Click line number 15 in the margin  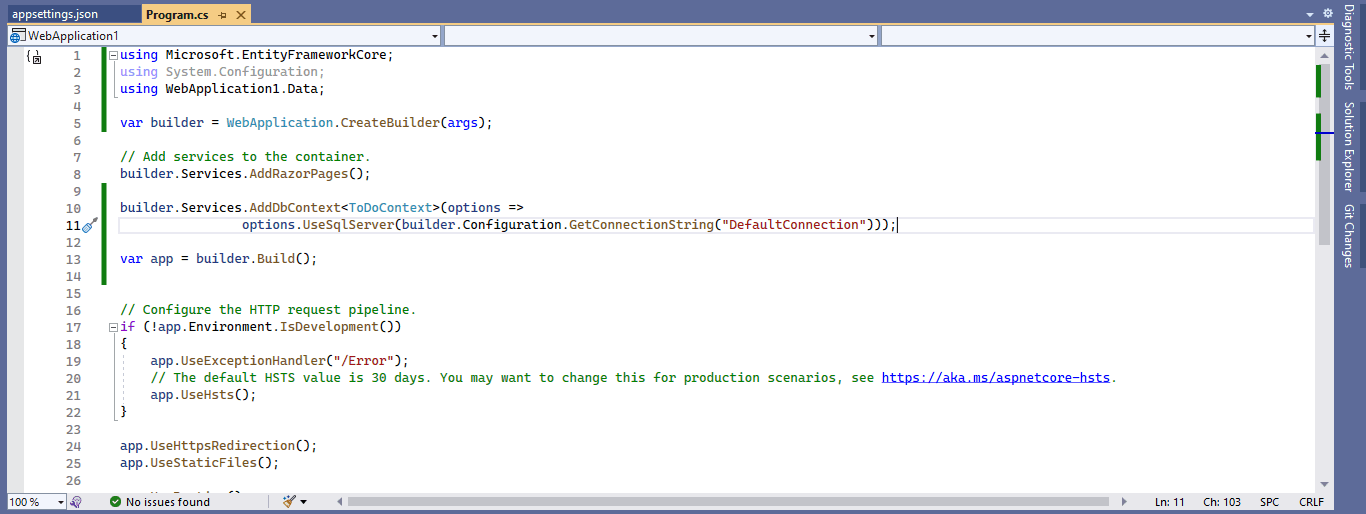73,293
